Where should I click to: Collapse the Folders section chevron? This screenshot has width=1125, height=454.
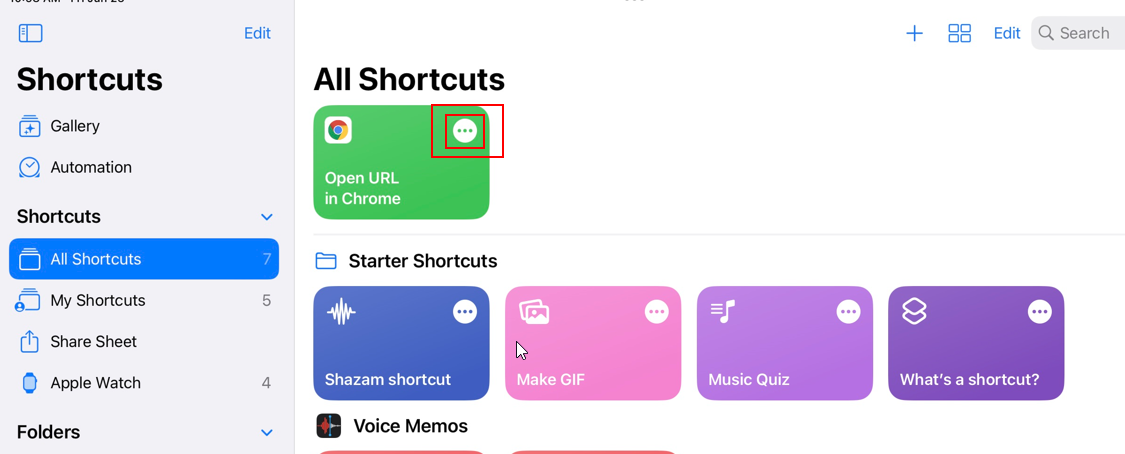[x=267, y=433]
